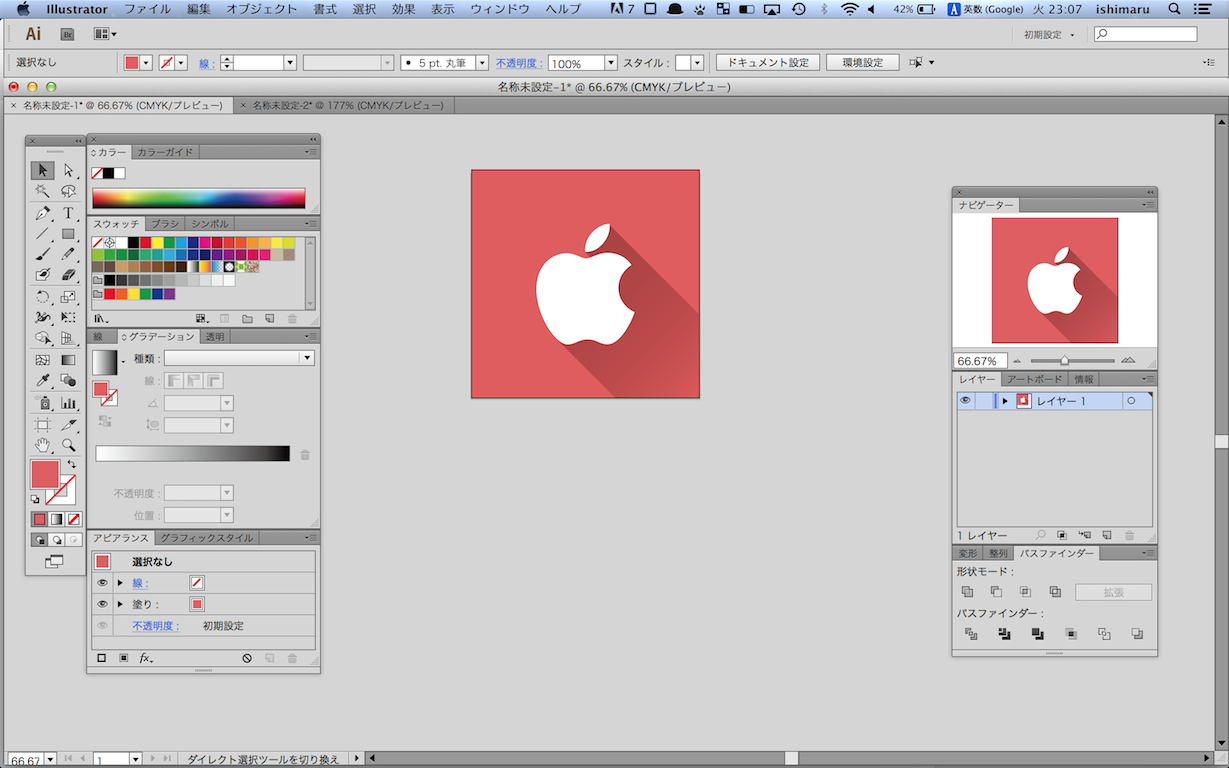
Task: Open the ウィンドウ menu
Action: 500,9
